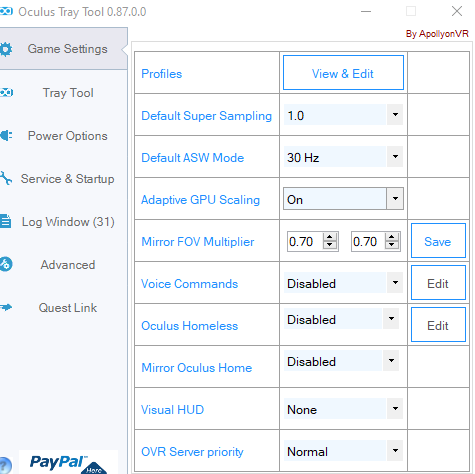Click the second Mirror FOV 0.70 field
This screenshot has width=475, height=474.
tap(368, 241)
